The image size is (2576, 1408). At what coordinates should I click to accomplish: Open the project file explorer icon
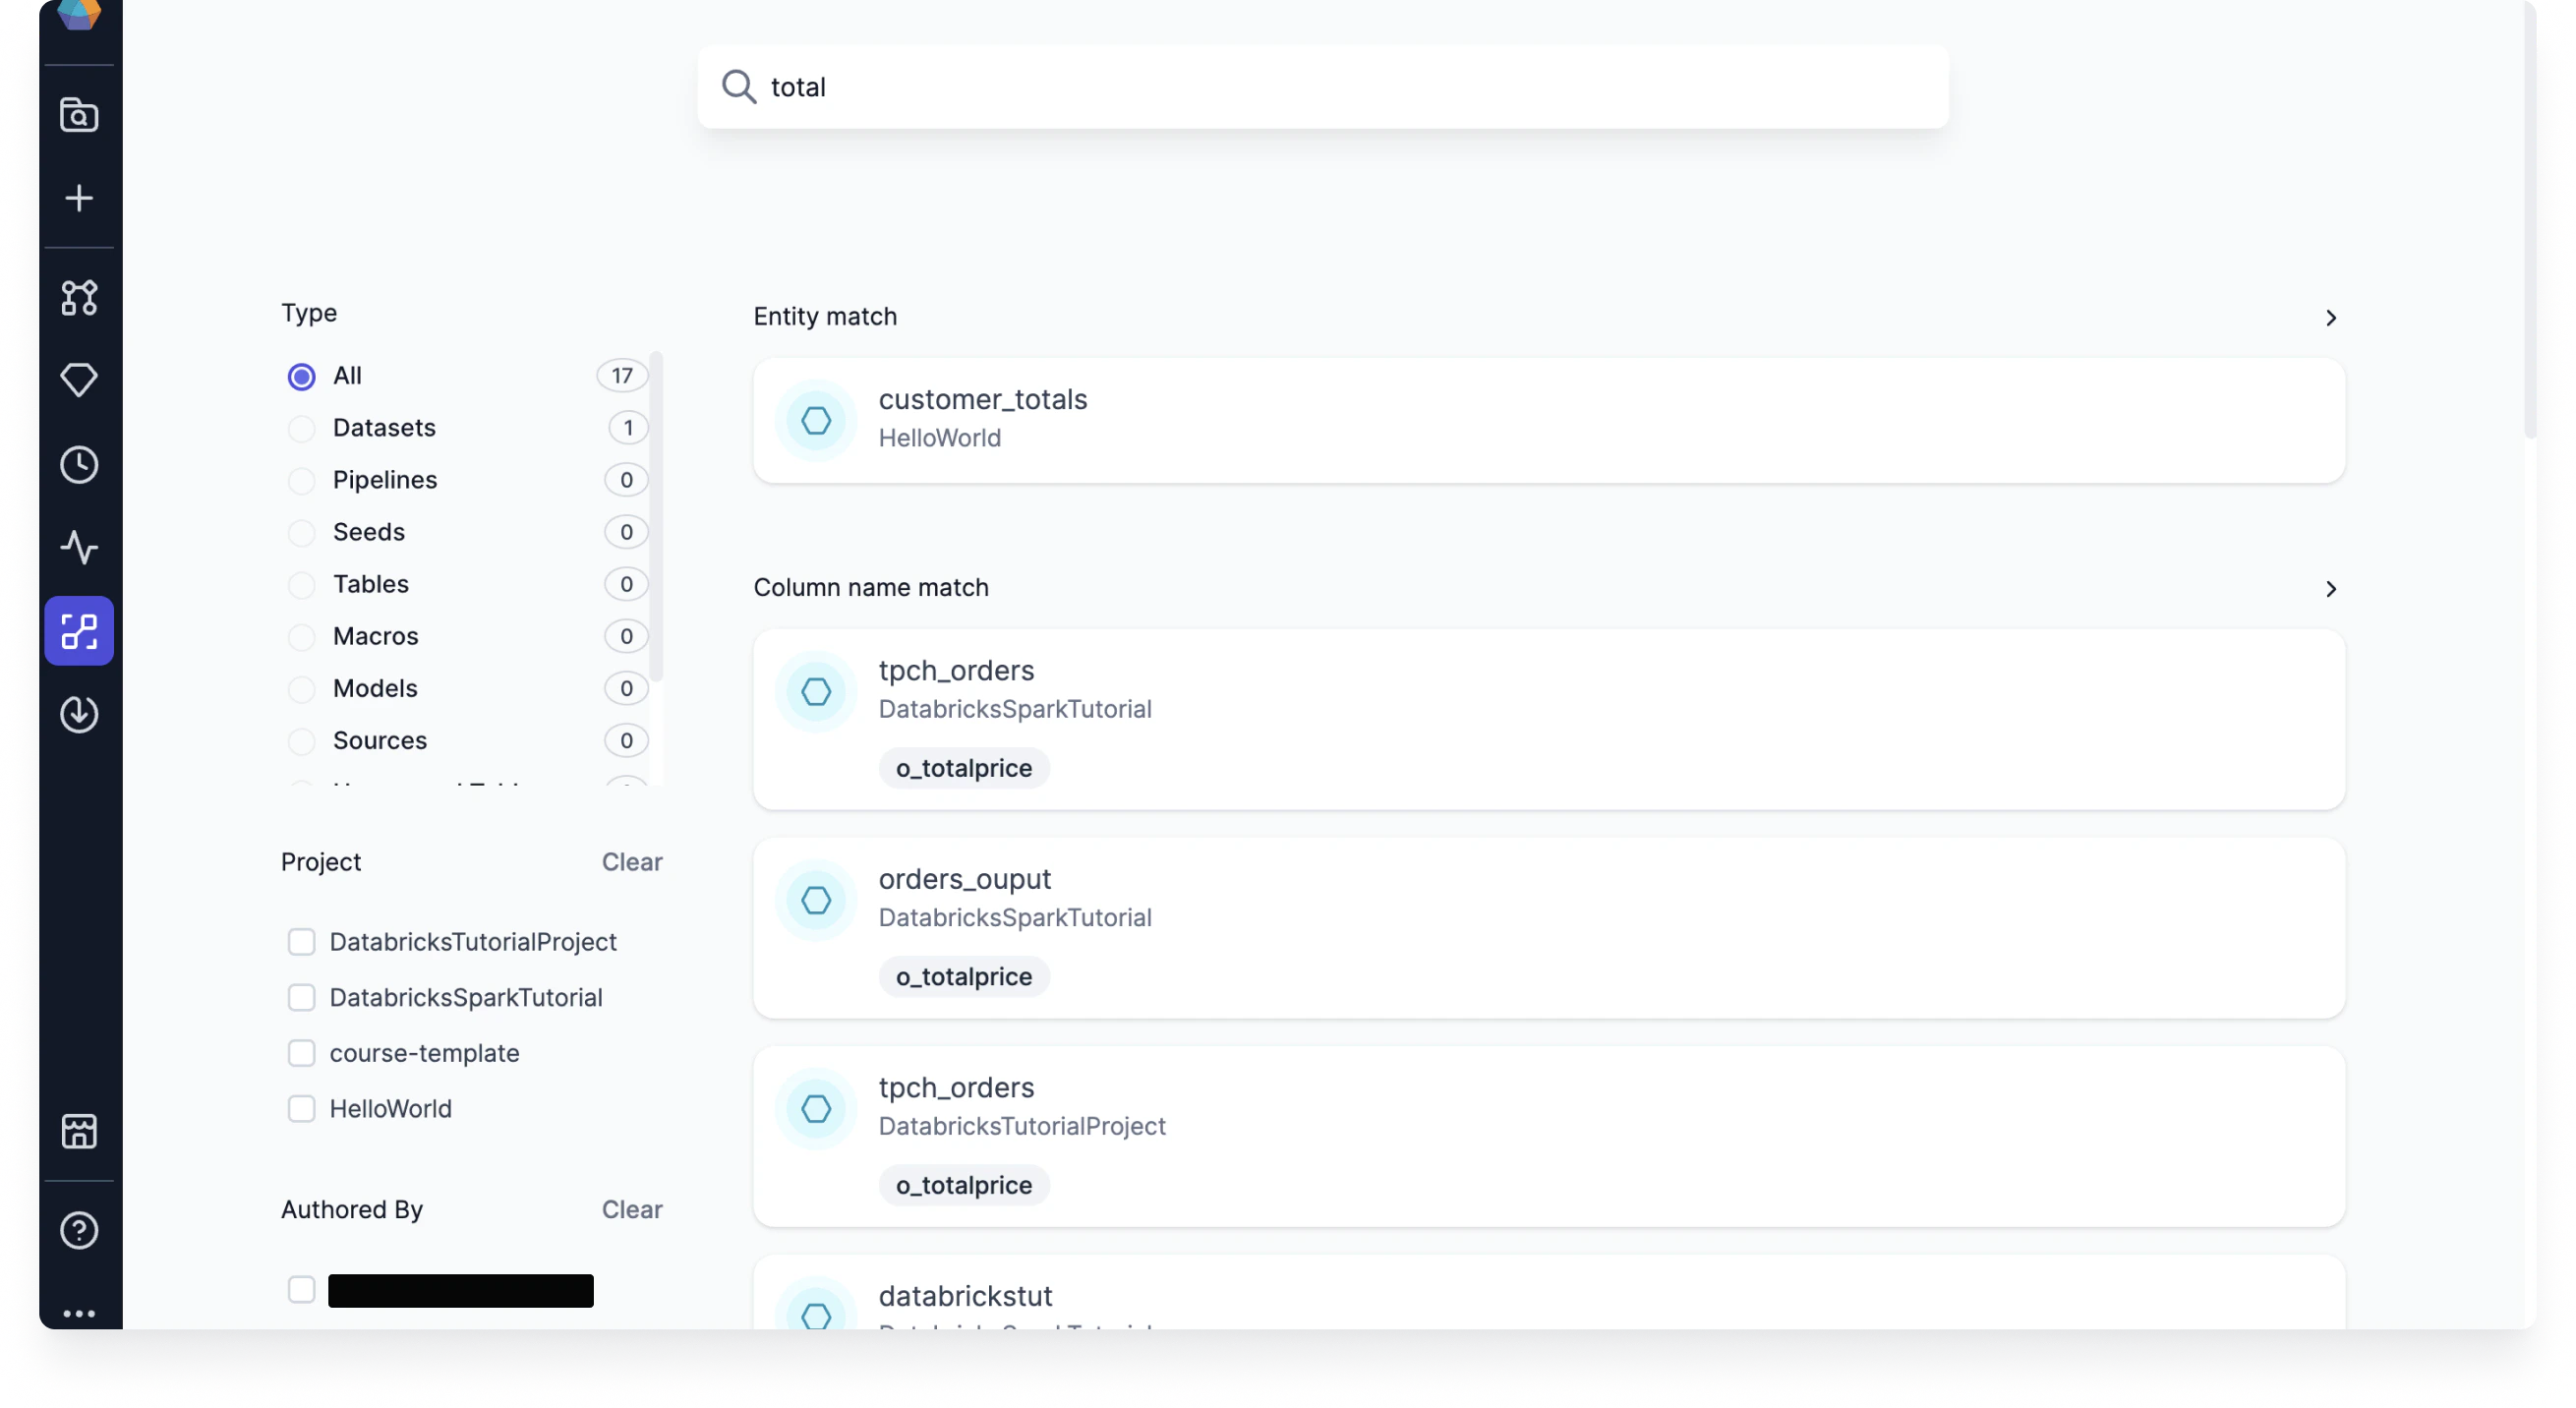pos(79,114)
